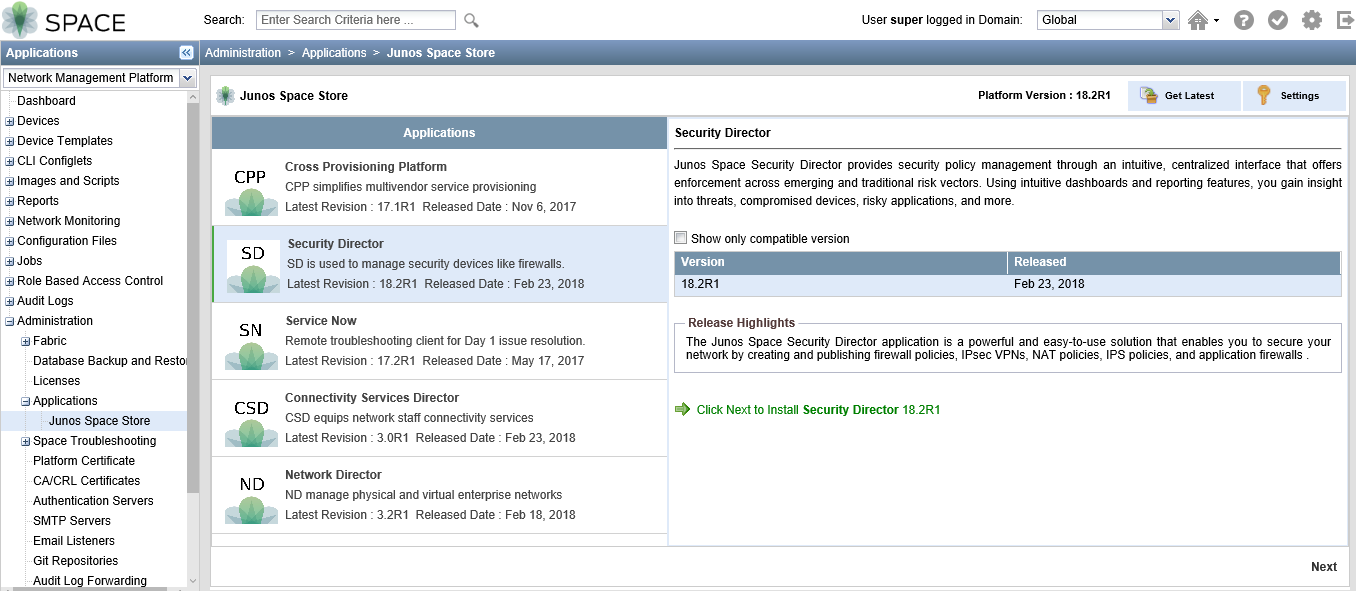Screen dimensions: 1356x591
Task: Click the Next button
Action: point(1323,567)
